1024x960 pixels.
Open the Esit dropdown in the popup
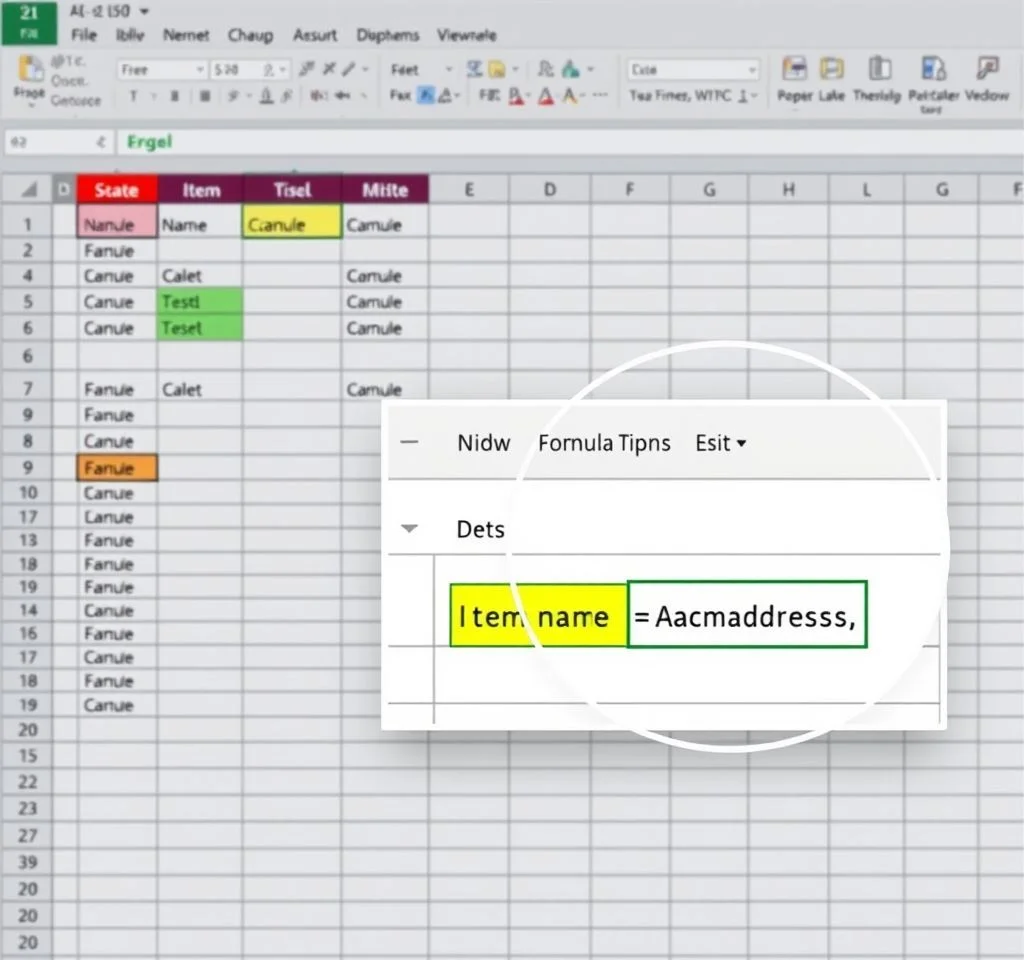tap(721, 443)
